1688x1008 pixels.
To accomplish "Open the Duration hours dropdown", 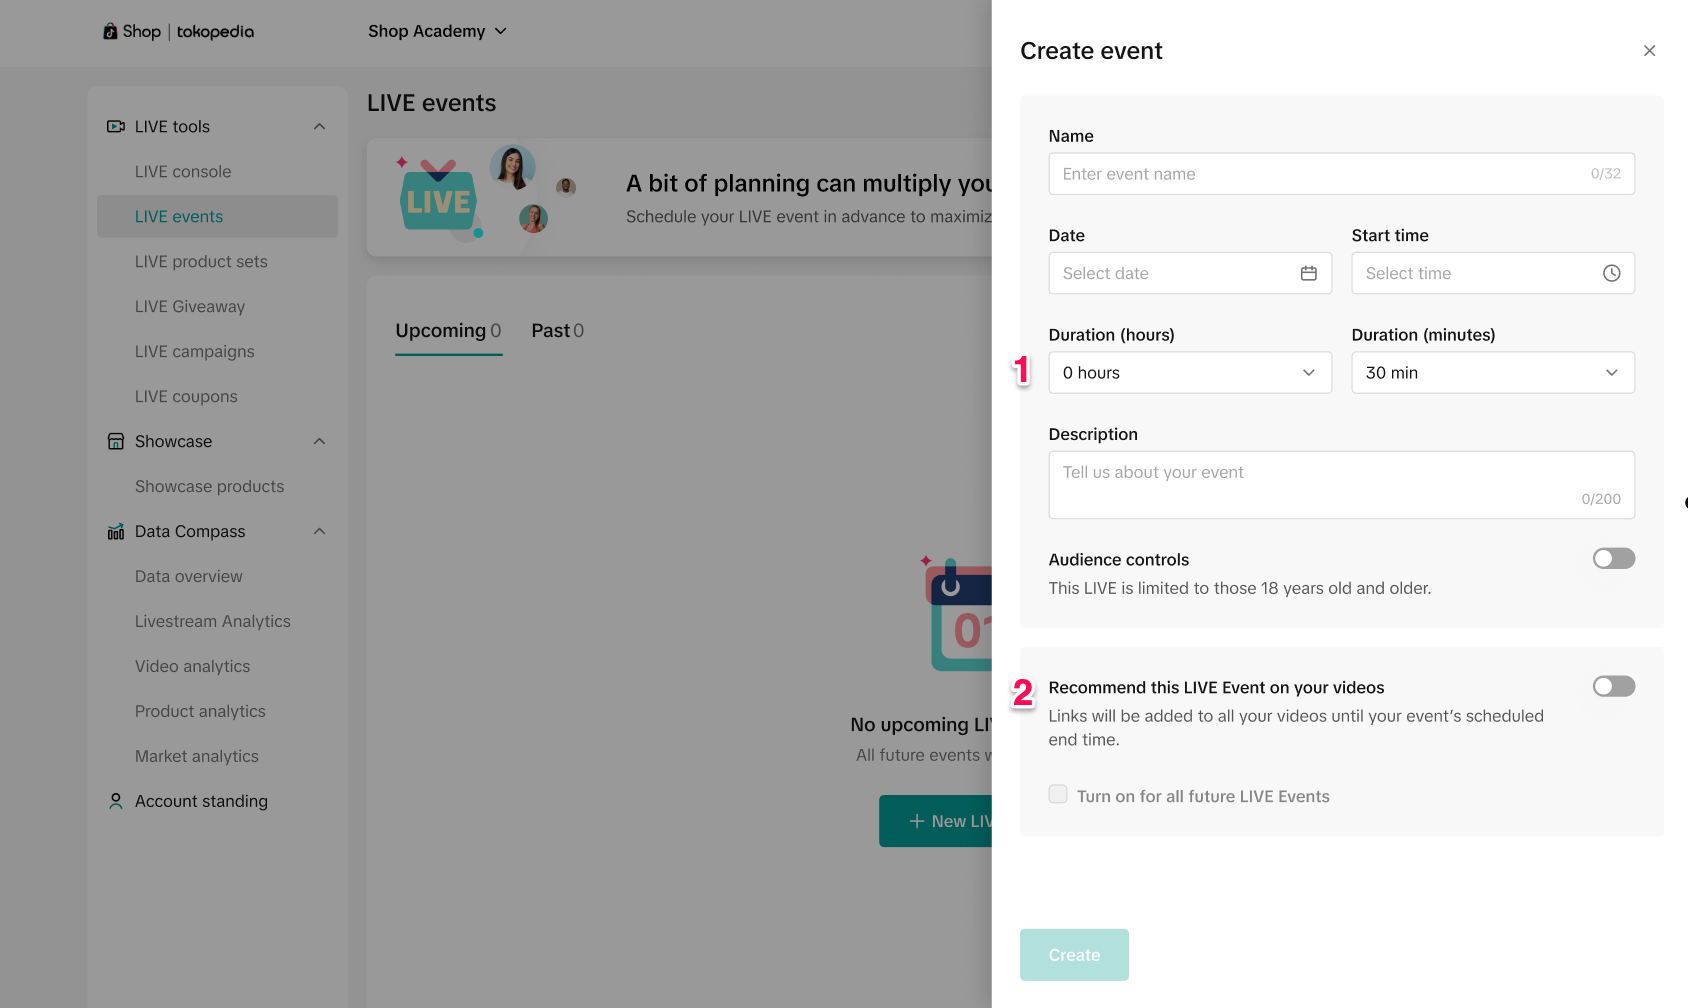I will 1189,373.
